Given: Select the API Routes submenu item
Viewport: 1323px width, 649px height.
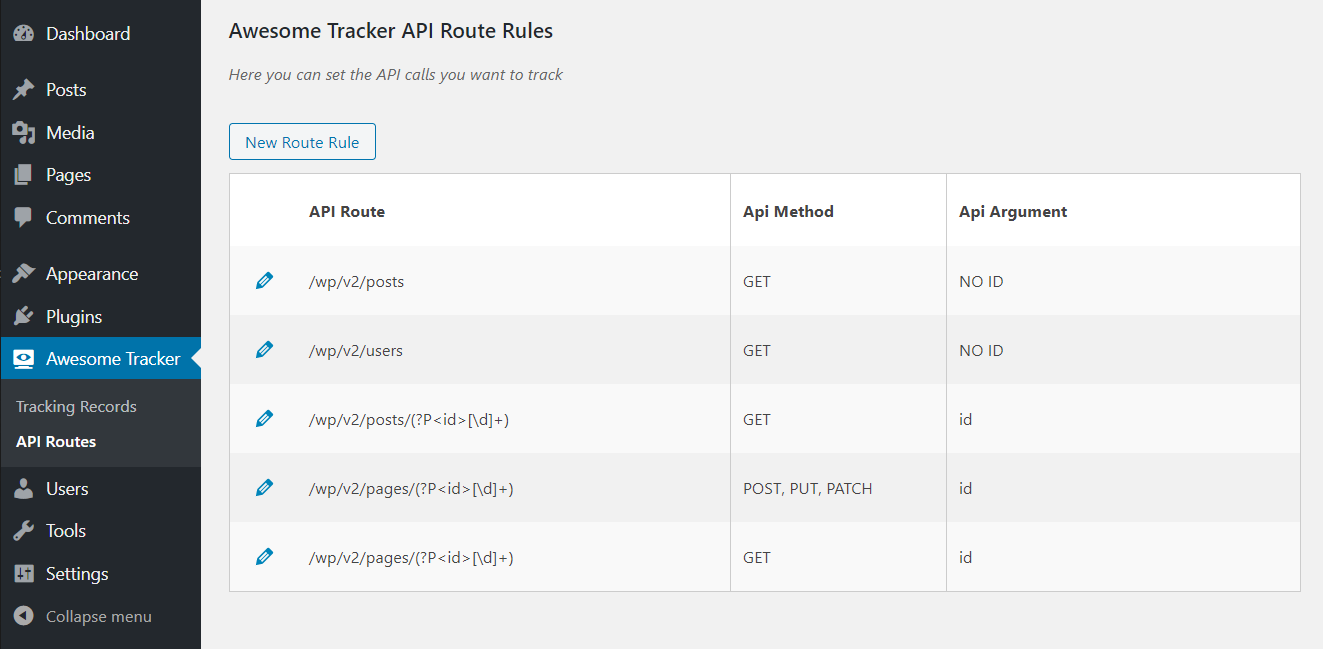Looking at the screenshot, I should click(x=56, y=442).
